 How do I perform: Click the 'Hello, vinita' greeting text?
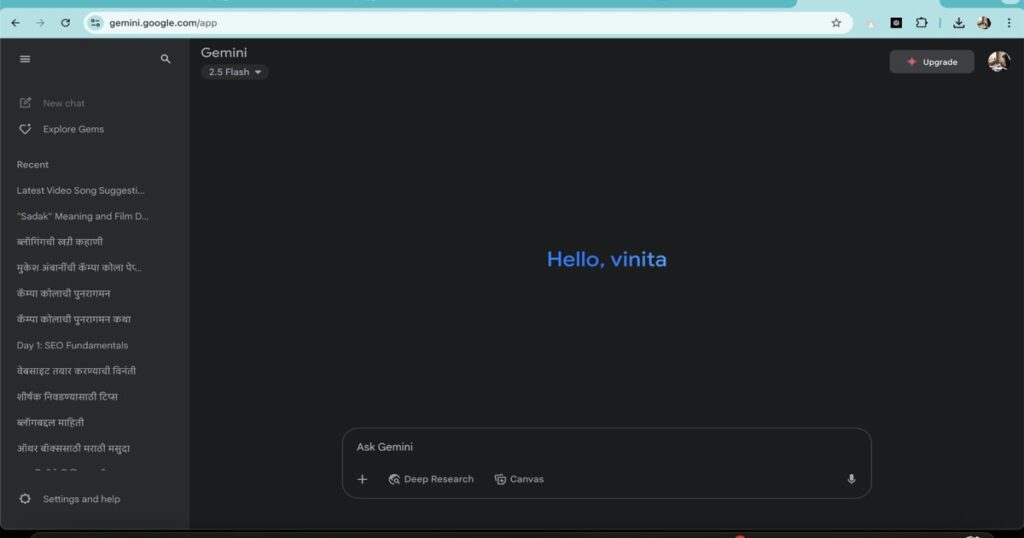click(x=607, y=259)
